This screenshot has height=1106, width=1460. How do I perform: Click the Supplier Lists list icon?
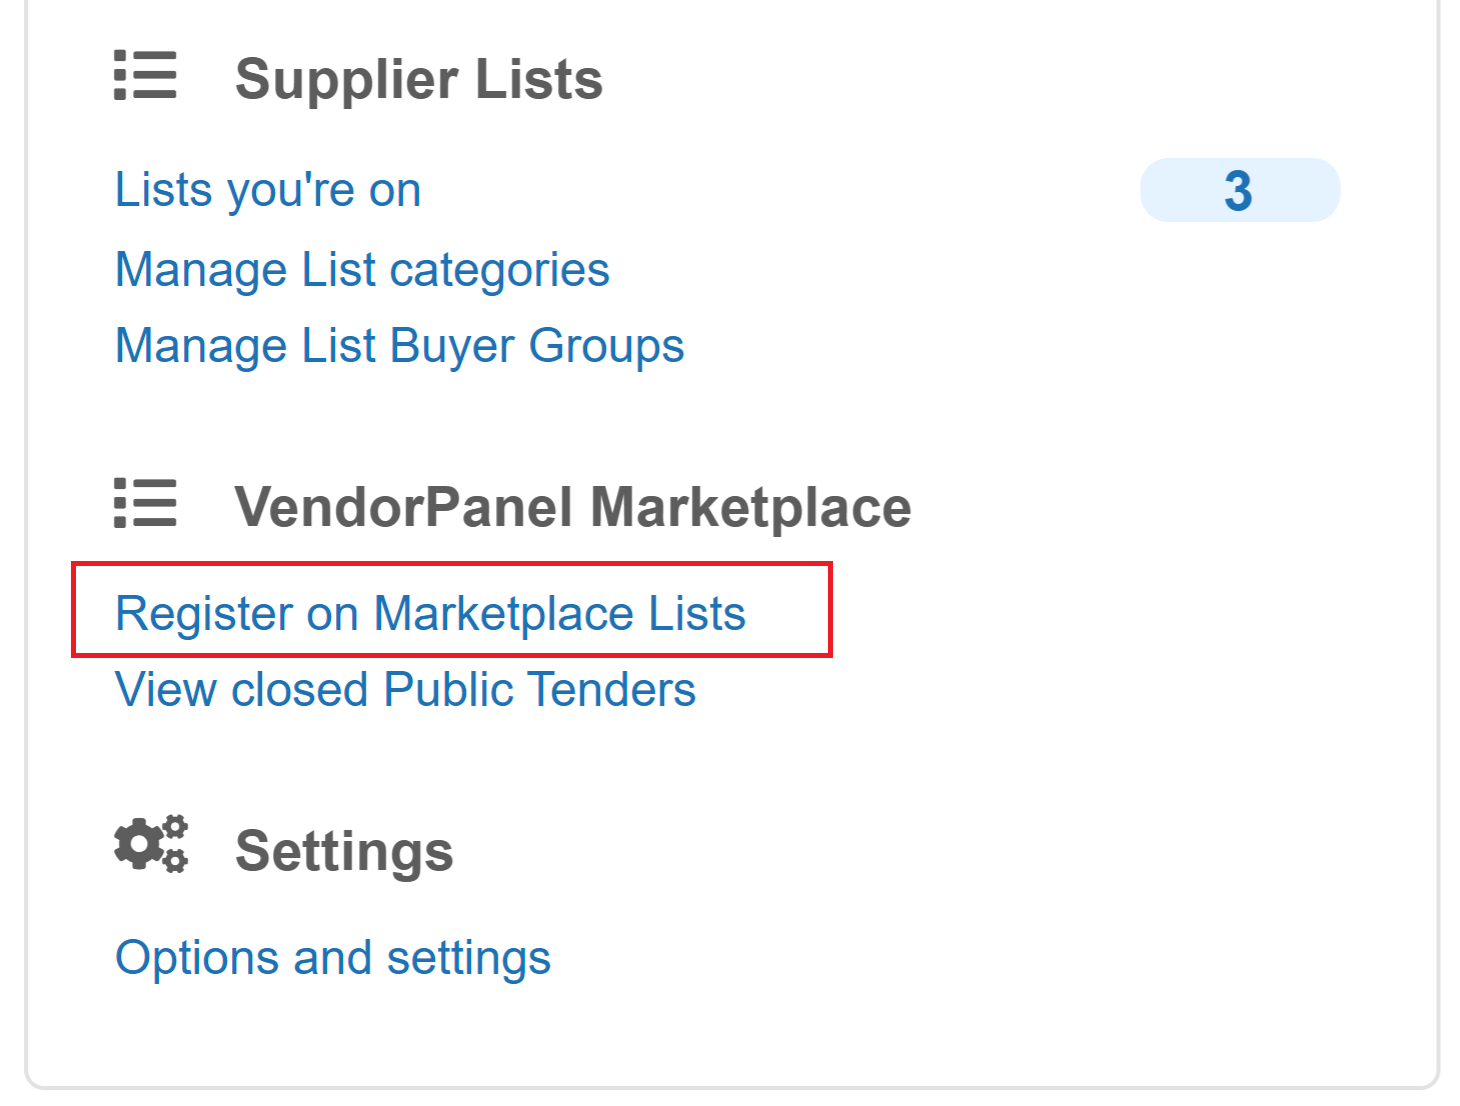145,76
